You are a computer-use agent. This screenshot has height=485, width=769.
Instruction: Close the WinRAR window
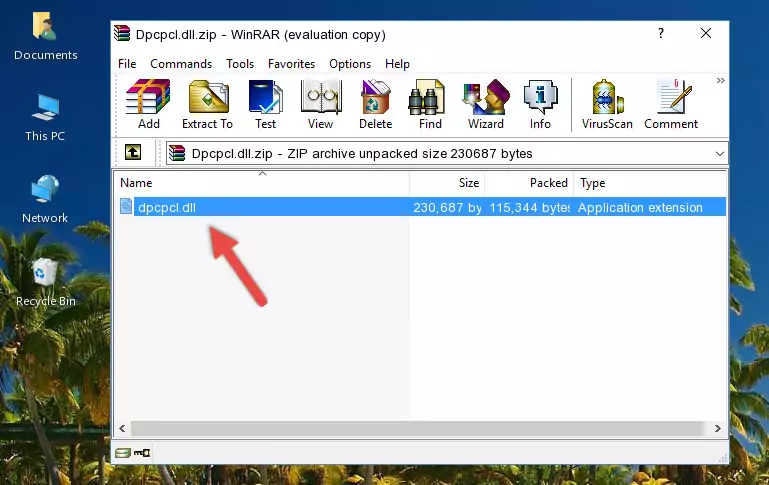click(x=706, y=33)
